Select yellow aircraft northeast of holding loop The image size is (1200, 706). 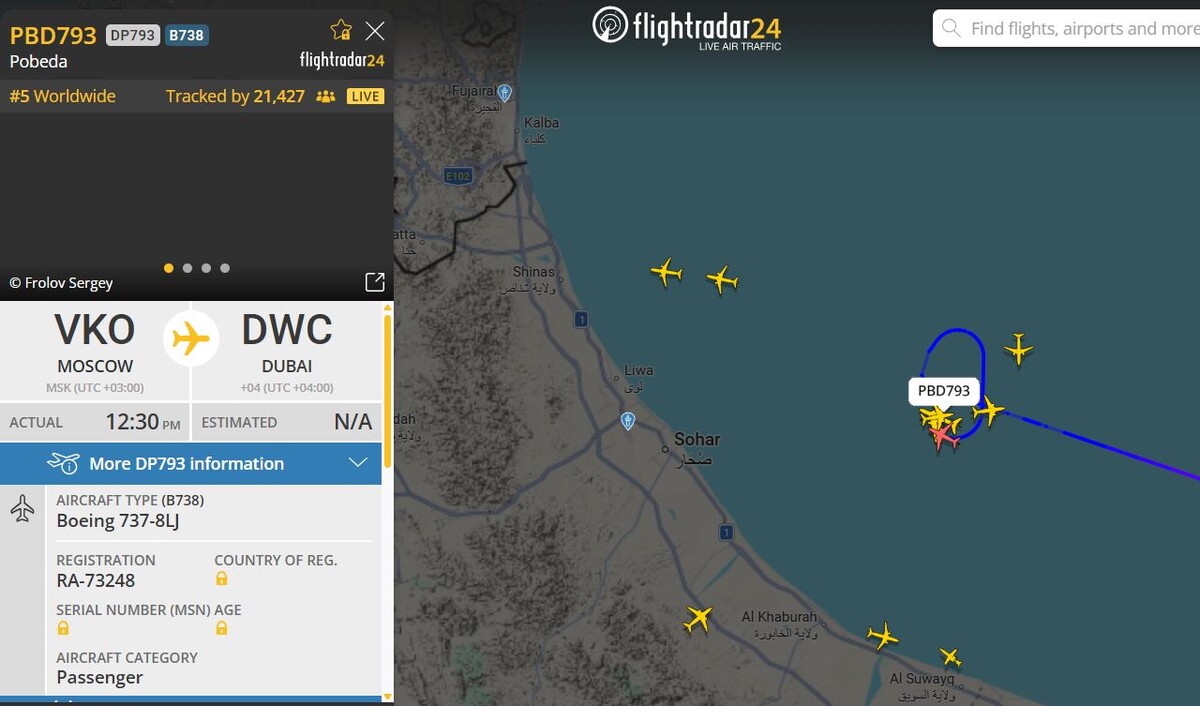[x=1018, y=349]
